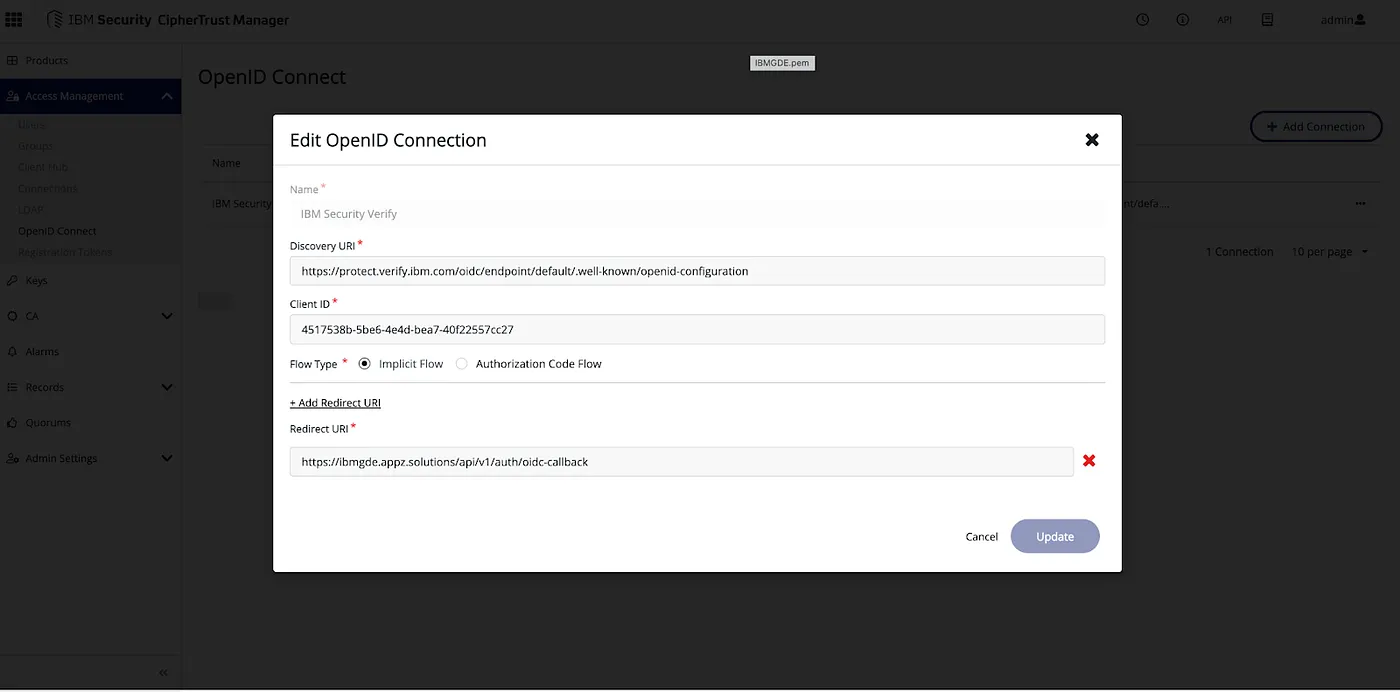
Task: Click the admin user profile icon
Action: pos(1360,20)
